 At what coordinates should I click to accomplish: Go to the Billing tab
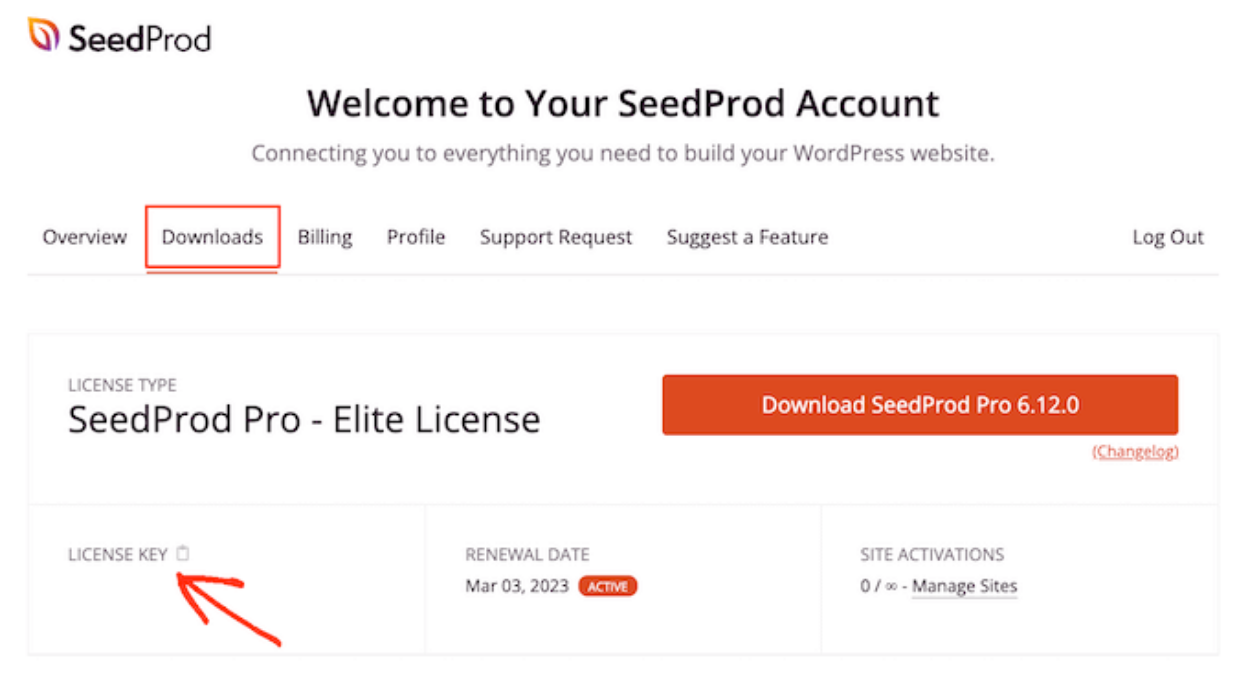325,237
